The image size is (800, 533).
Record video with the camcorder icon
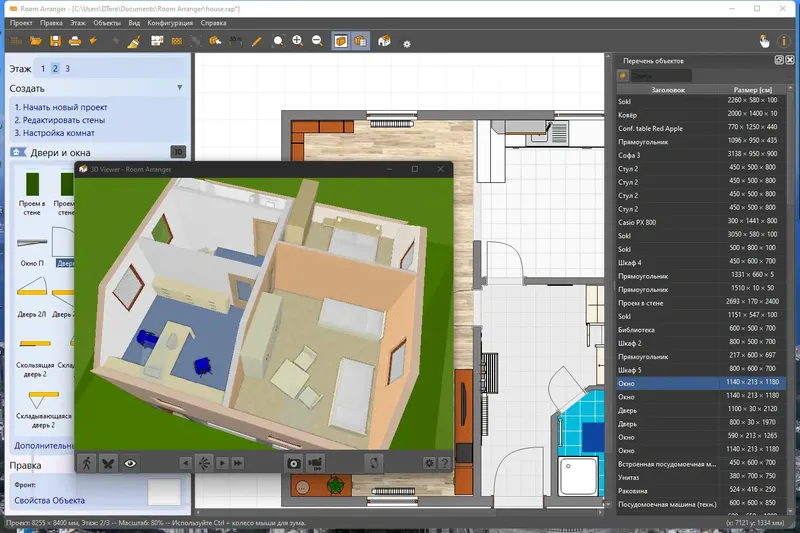316,463
